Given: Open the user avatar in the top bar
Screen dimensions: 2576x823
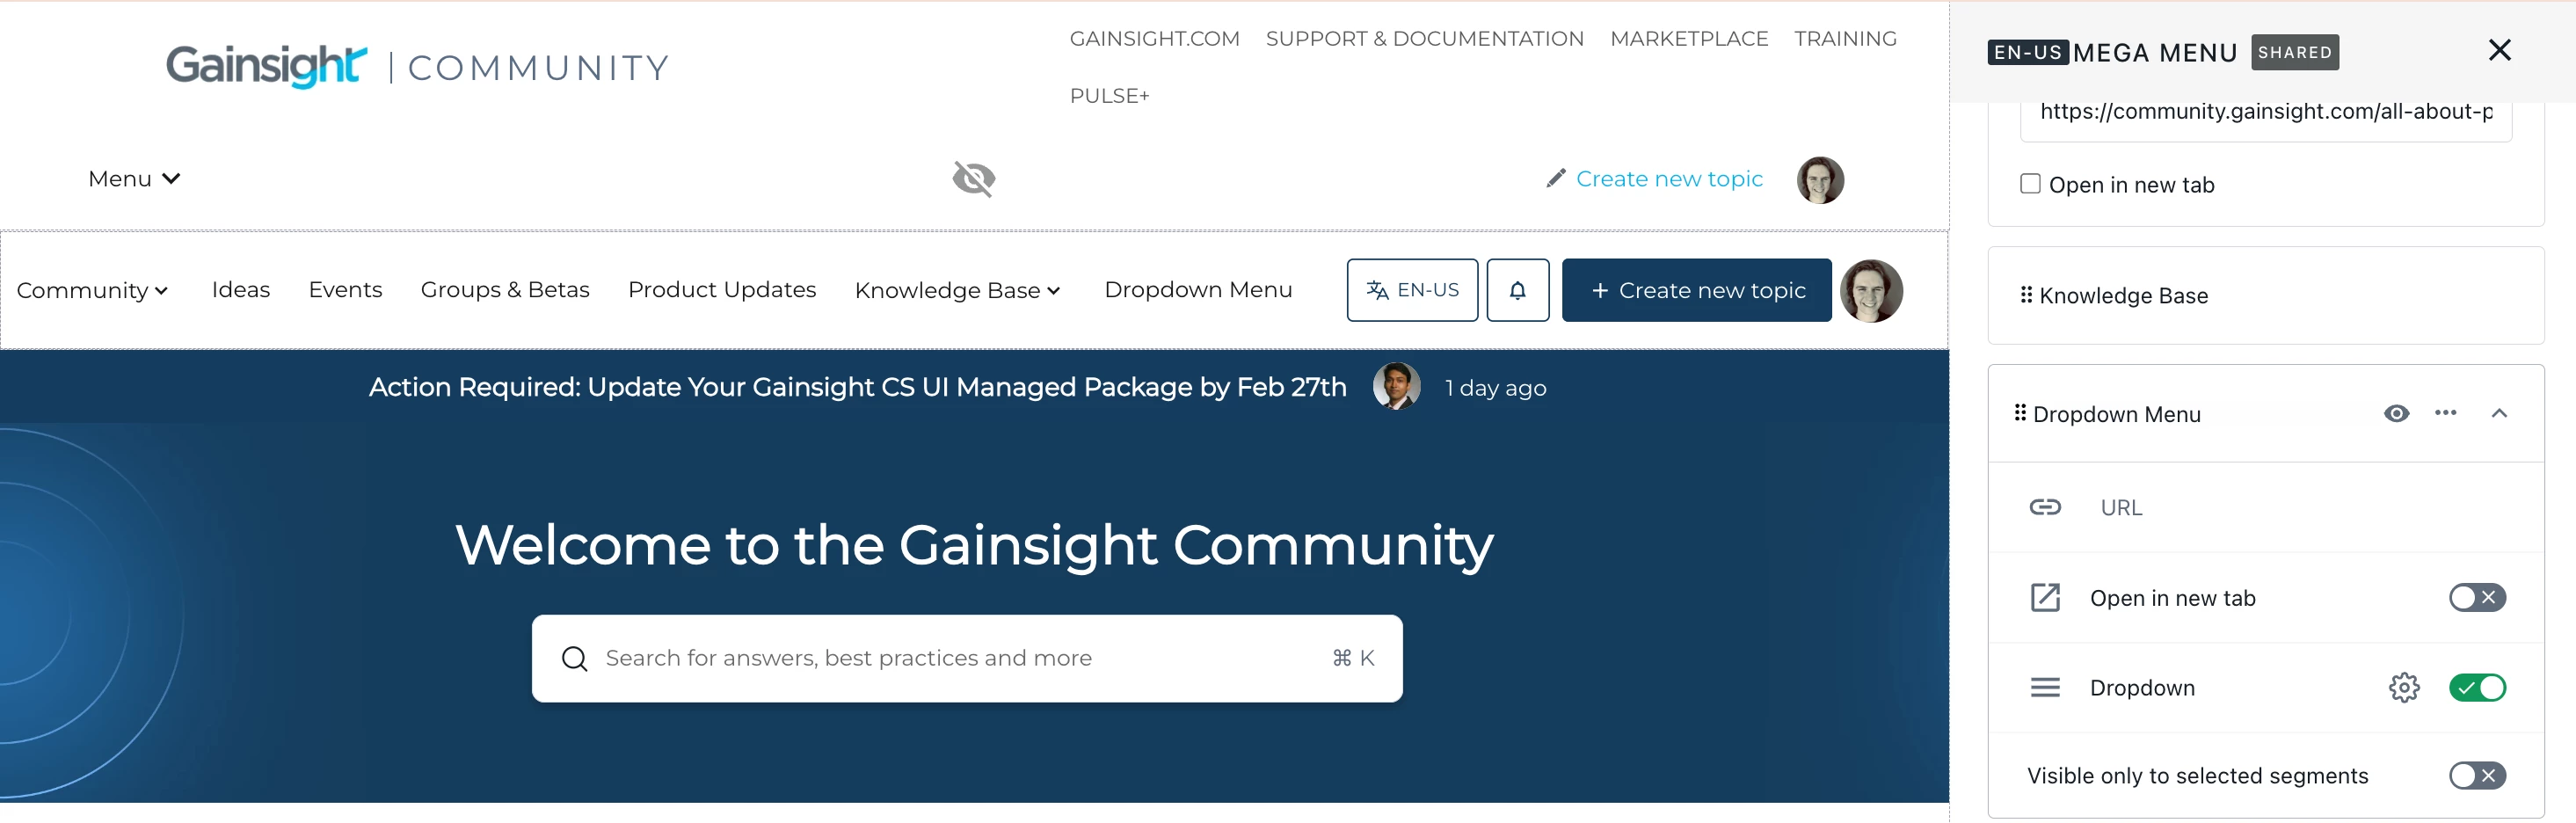Looking at the screenshot, I should pos(1819,180).
